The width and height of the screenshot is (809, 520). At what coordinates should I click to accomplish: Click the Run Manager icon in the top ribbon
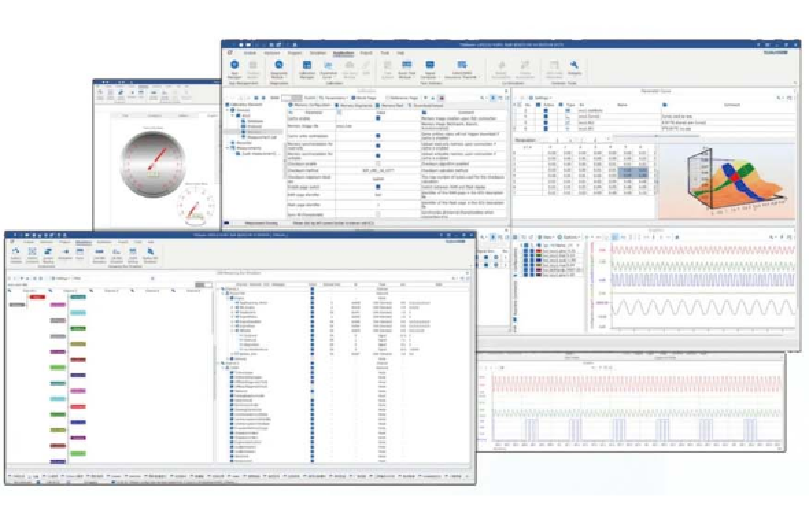click(x=235, y=66)
